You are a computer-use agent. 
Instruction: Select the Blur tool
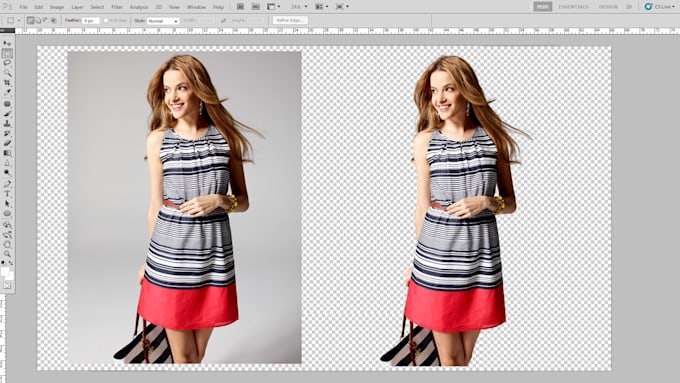click(7, 163)
